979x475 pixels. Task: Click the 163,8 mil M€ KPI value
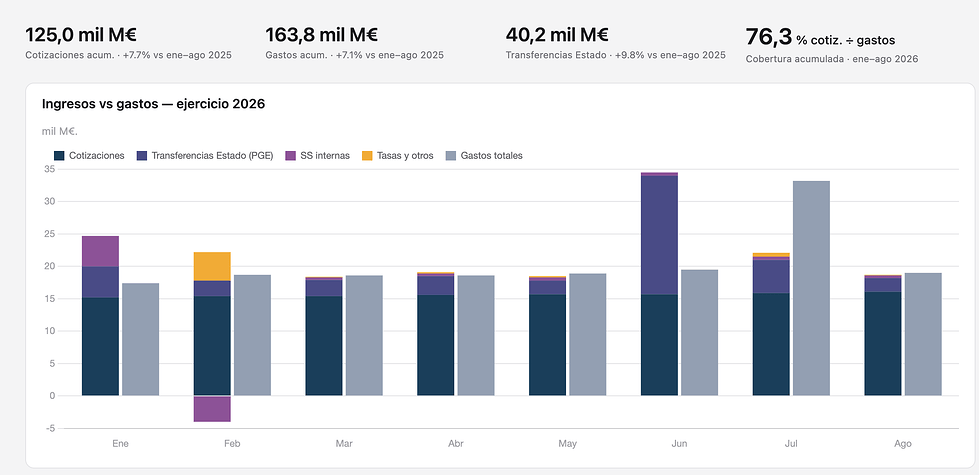tap(322, 35)
